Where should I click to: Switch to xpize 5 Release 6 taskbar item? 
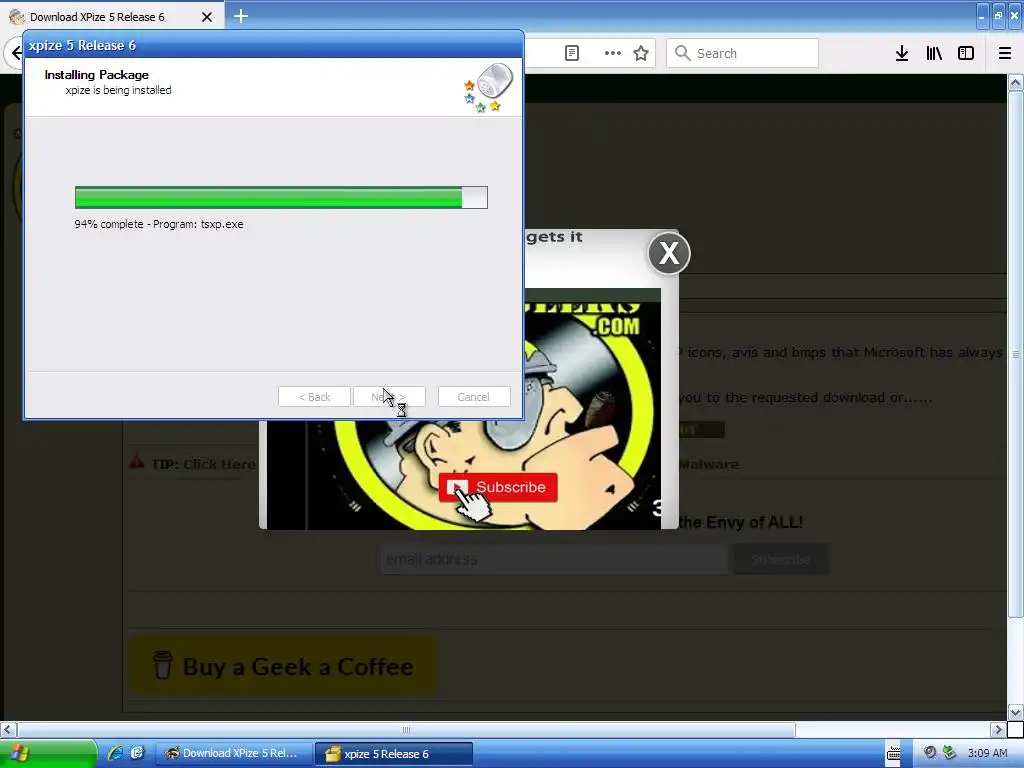[x=394, y=753]
